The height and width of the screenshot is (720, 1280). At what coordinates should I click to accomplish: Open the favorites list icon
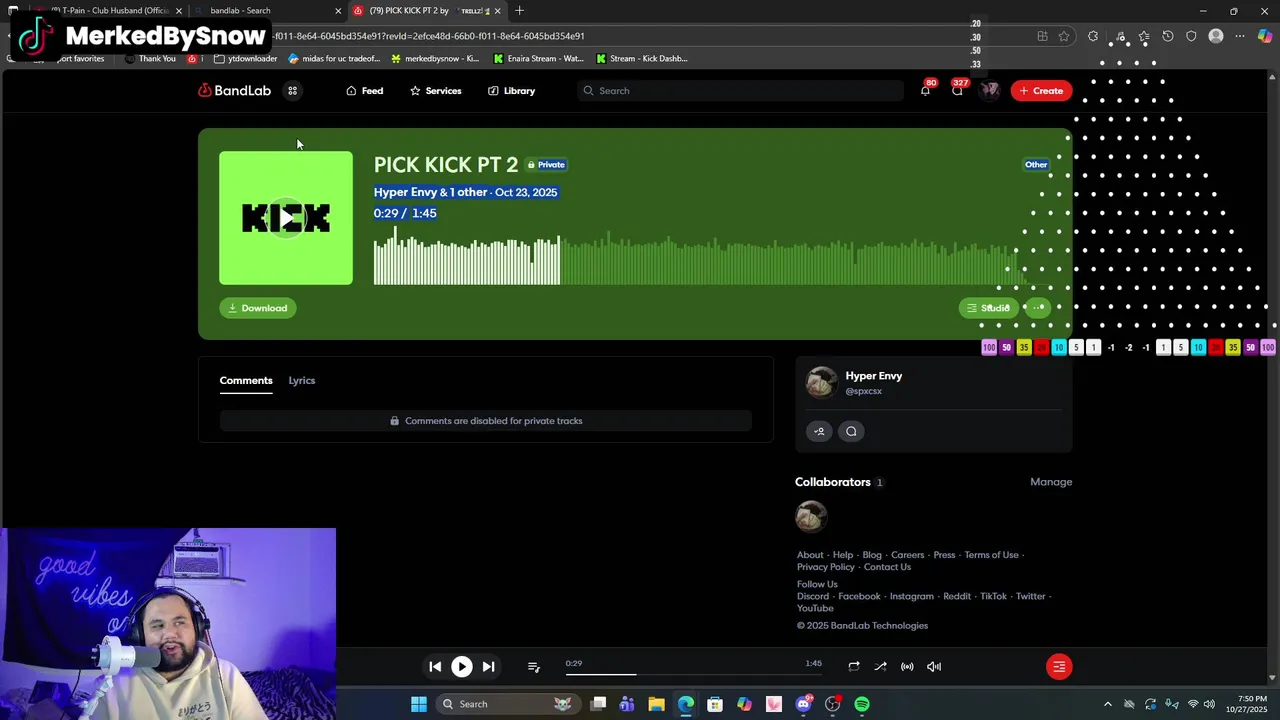pos(1143,36)
